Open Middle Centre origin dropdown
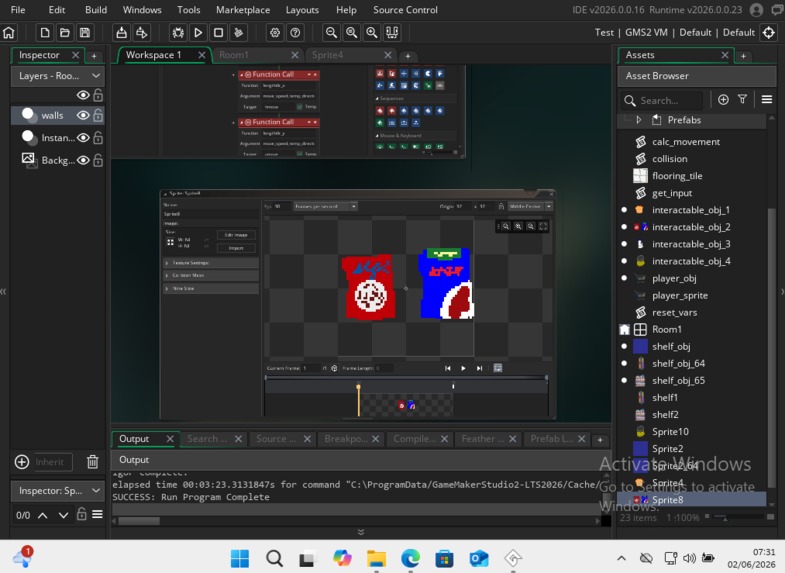The width and height of the screenshot is (785, 573). tap(530, 206)
